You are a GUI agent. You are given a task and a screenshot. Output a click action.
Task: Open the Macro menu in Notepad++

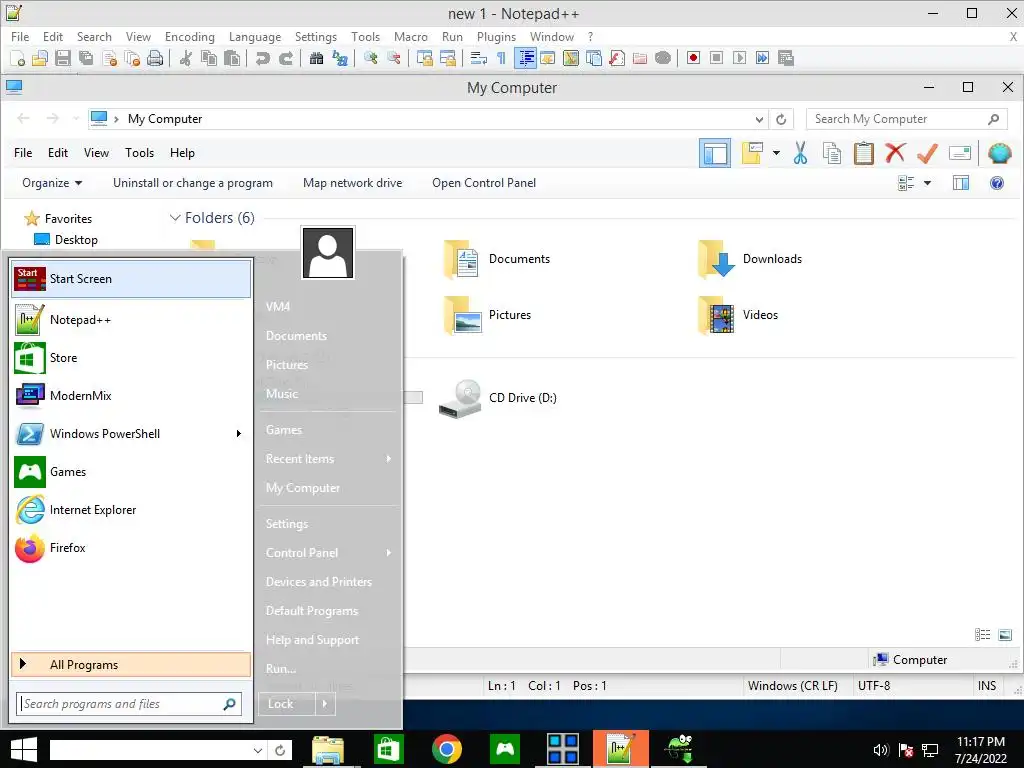tap(411, 37)
